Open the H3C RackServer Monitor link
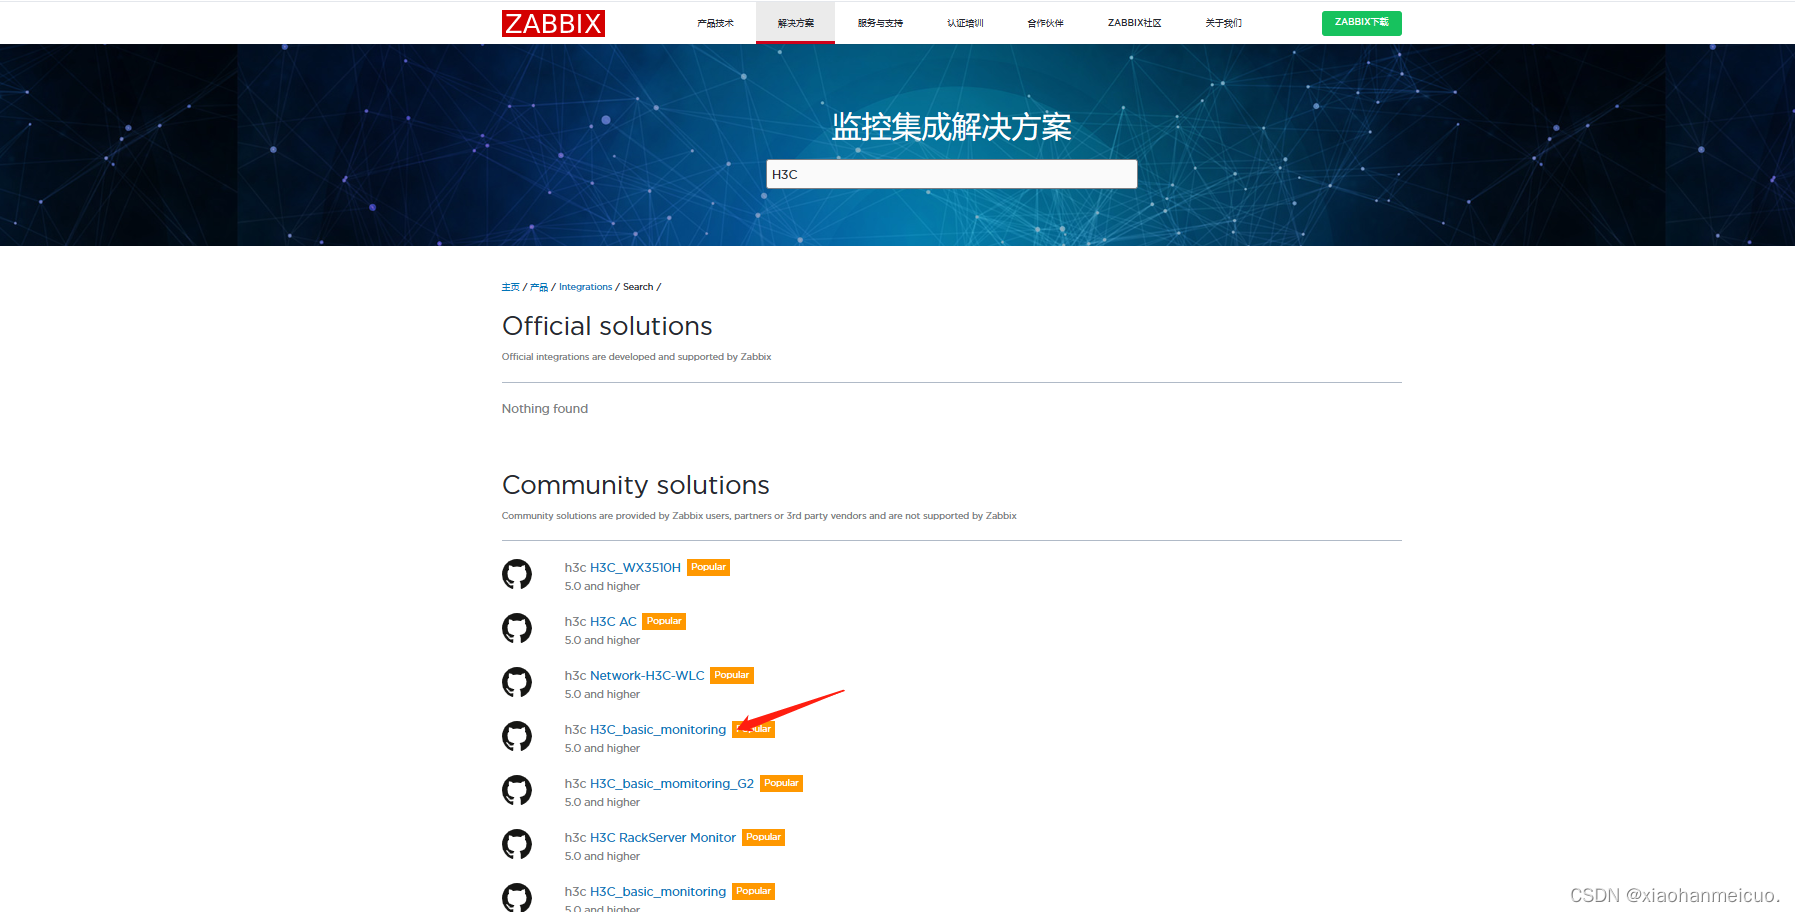 click(662, 837)
